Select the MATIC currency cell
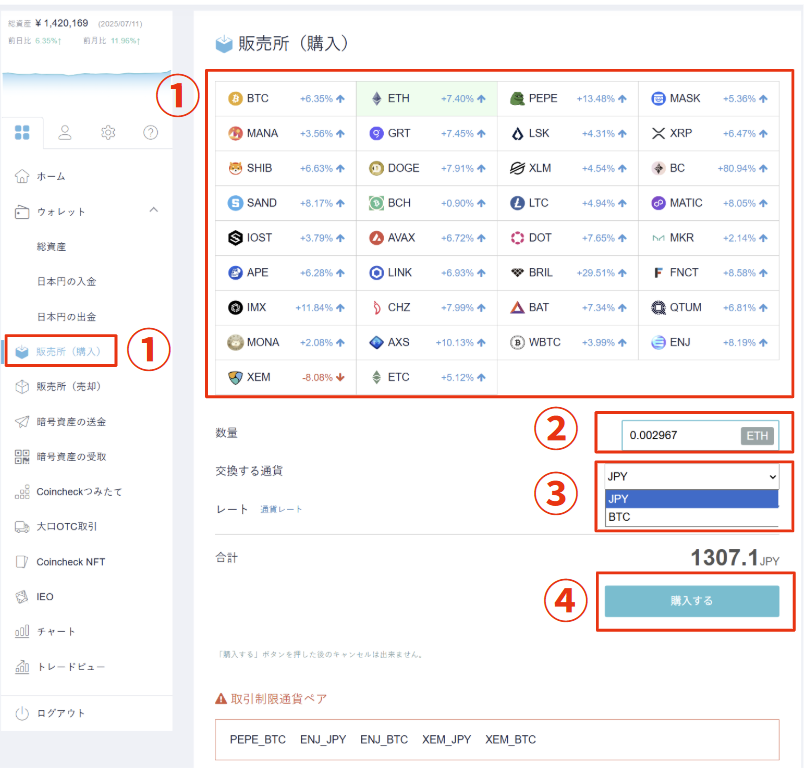806x772 pixels. coord(708,203)
